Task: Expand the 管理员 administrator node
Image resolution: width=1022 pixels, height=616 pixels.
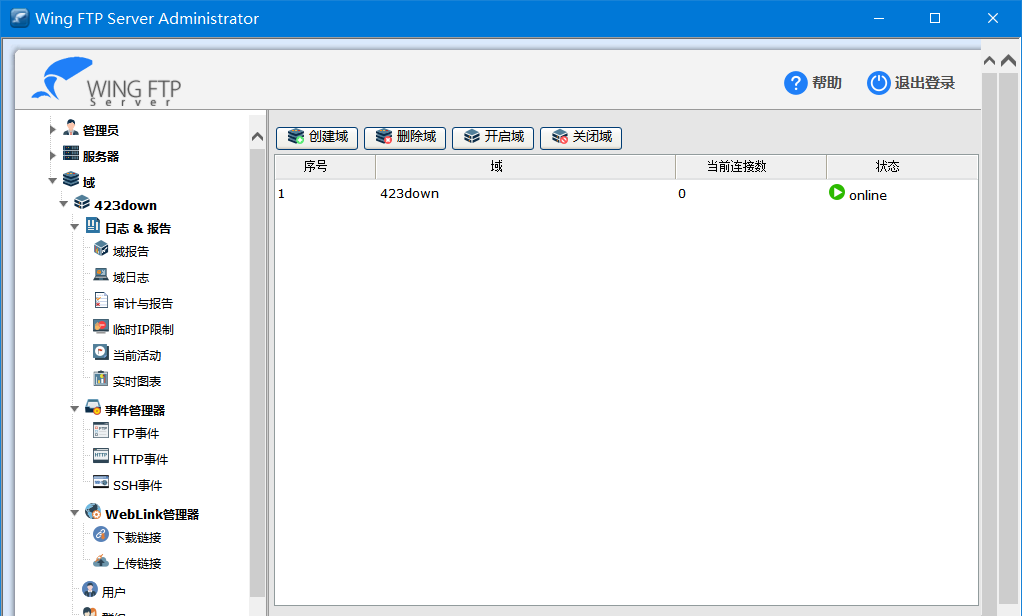Action: (53, 130)
